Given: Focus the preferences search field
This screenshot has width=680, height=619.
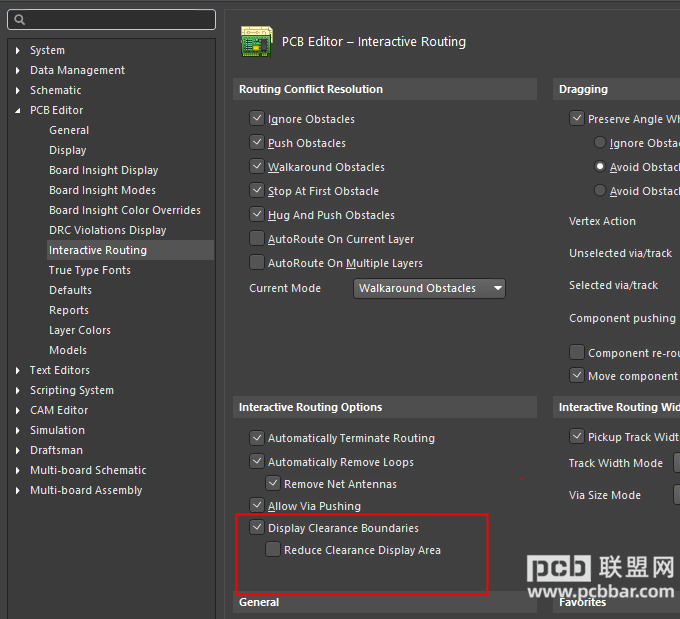Looking at the screenshot, I should pyautogui.click(x=111, y=20).
